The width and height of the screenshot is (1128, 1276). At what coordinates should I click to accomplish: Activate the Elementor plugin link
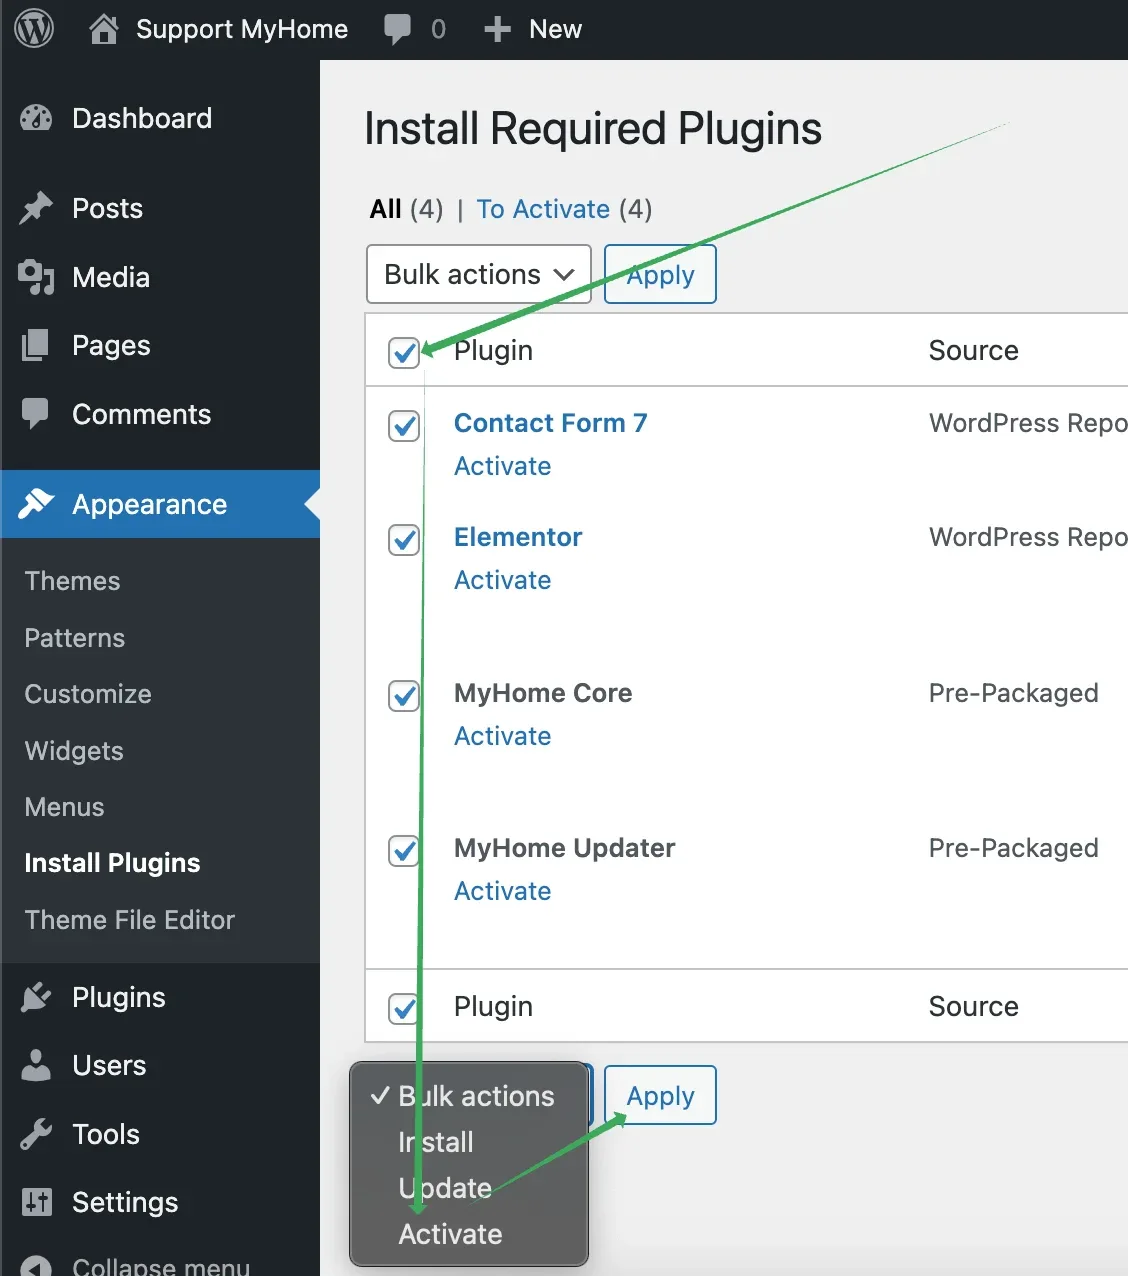pos(502,580)
